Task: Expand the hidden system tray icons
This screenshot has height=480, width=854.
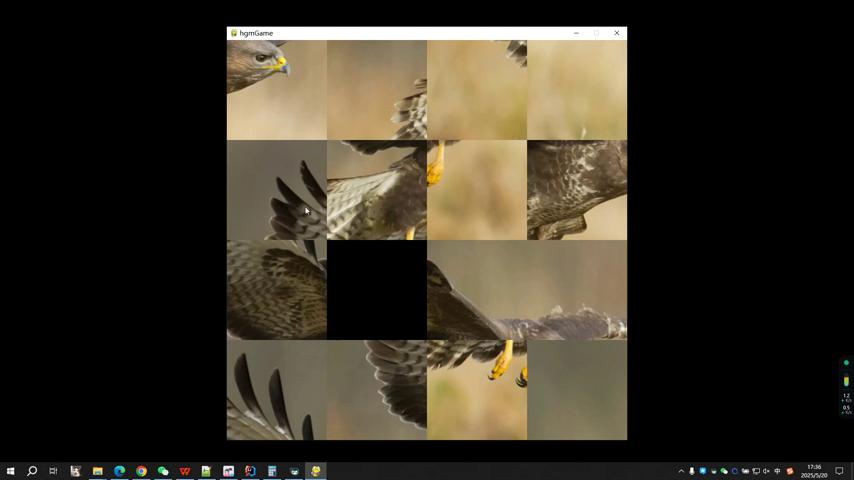Action: (x=681, y=471)
